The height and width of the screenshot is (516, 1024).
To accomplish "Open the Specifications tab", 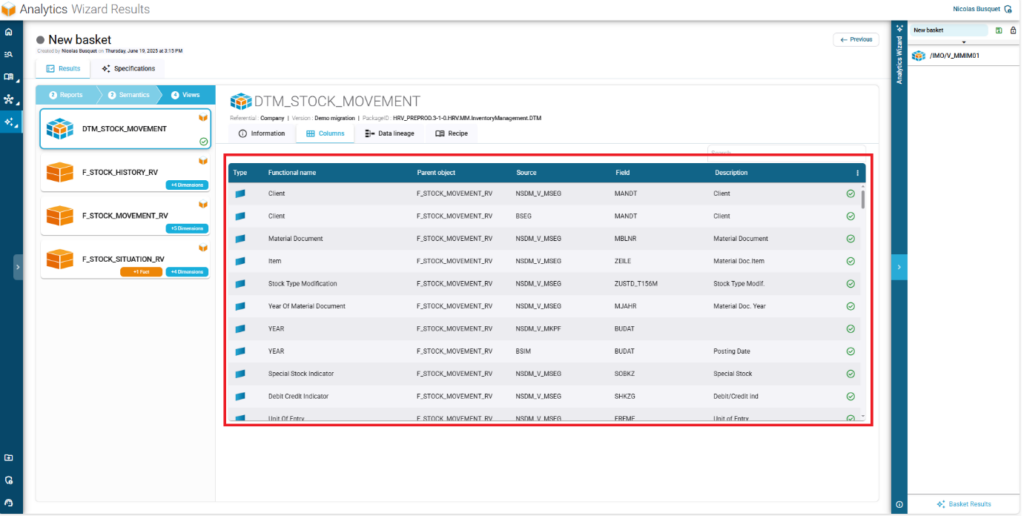I will click(128, 68).
